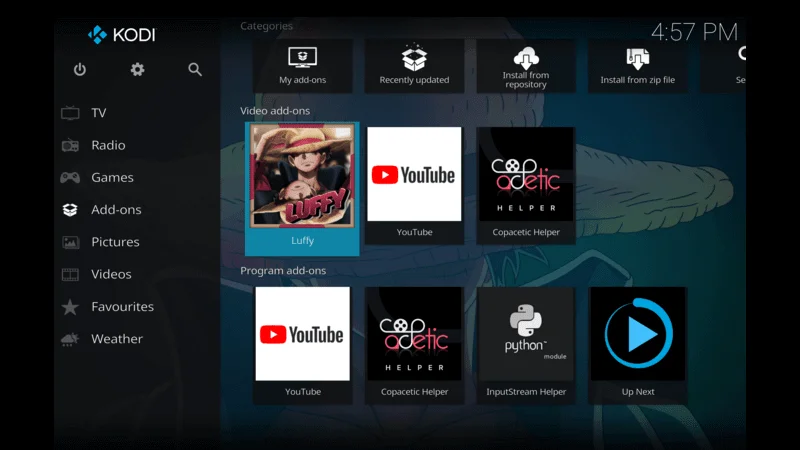Select the InputStream Helper add-on

tap(526, 342)
